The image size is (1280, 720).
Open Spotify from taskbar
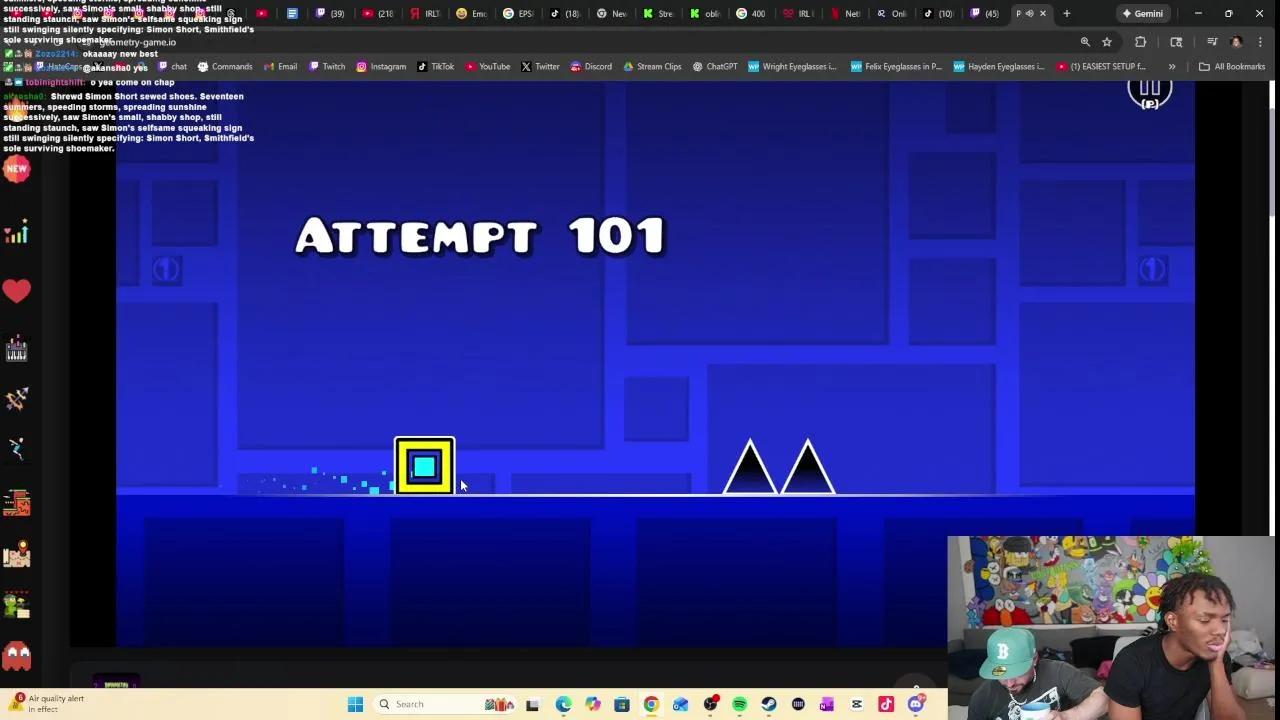[x=739, y=704]
